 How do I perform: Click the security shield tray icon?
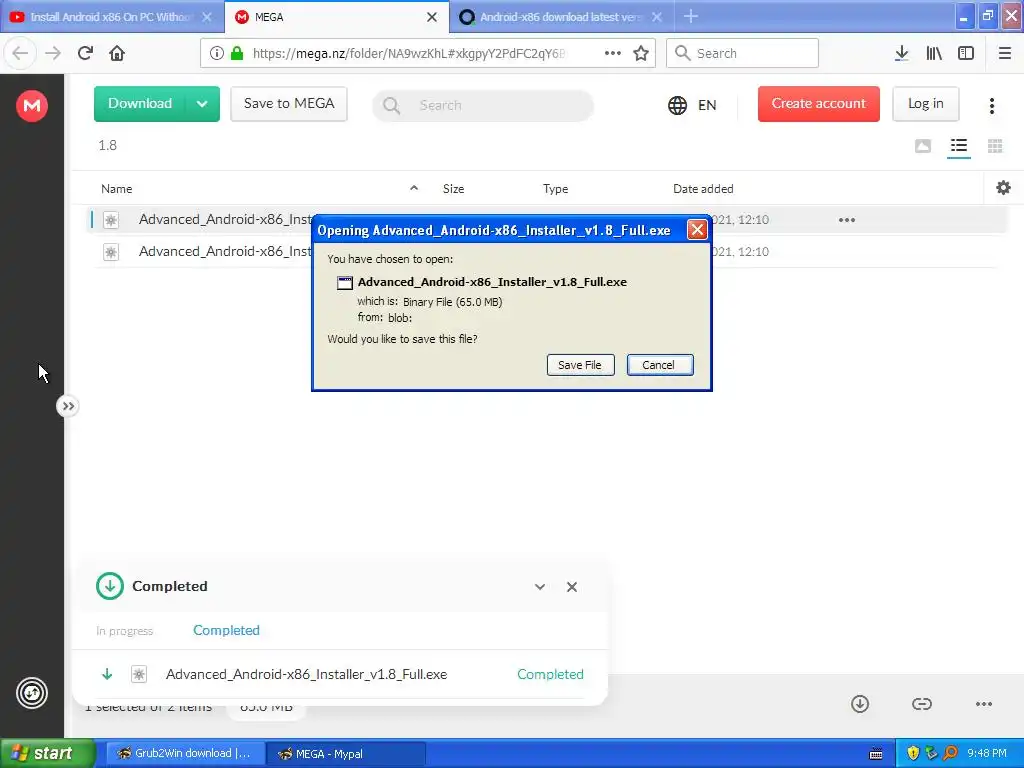913,753
